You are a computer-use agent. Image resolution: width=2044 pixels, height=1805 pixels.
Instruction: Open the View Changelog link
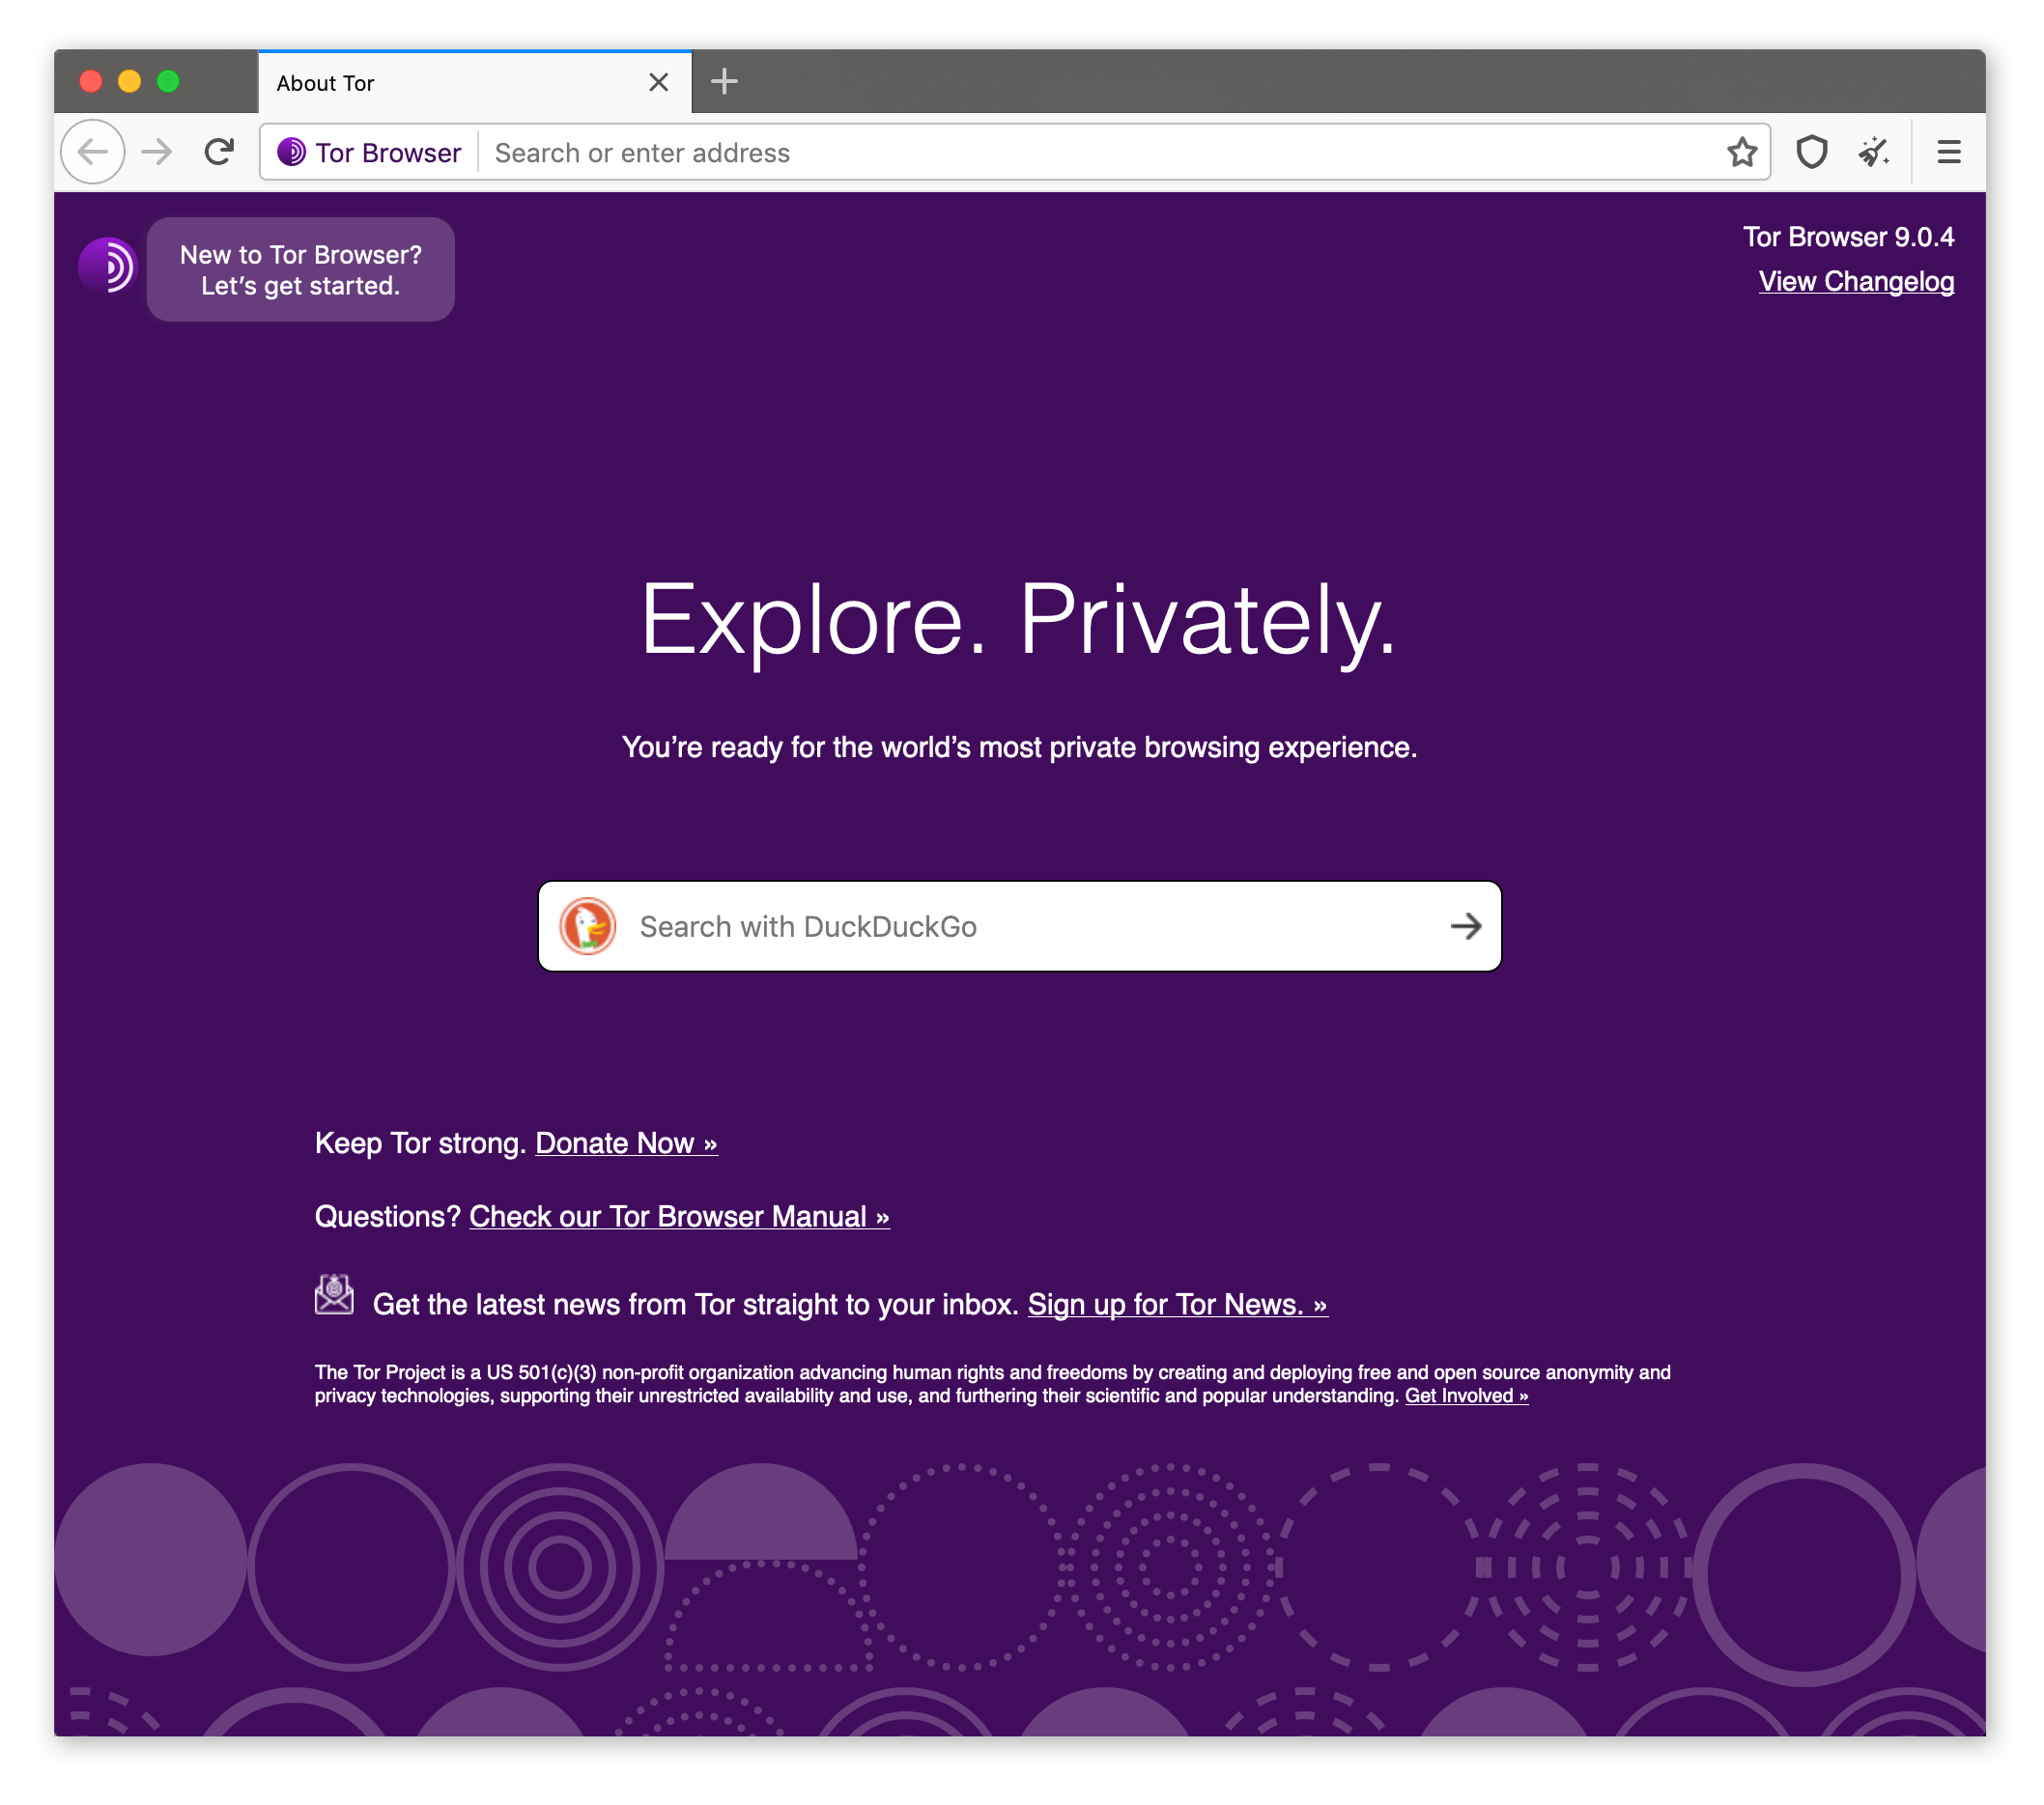pyautogui.click(x=1856, y=281)
